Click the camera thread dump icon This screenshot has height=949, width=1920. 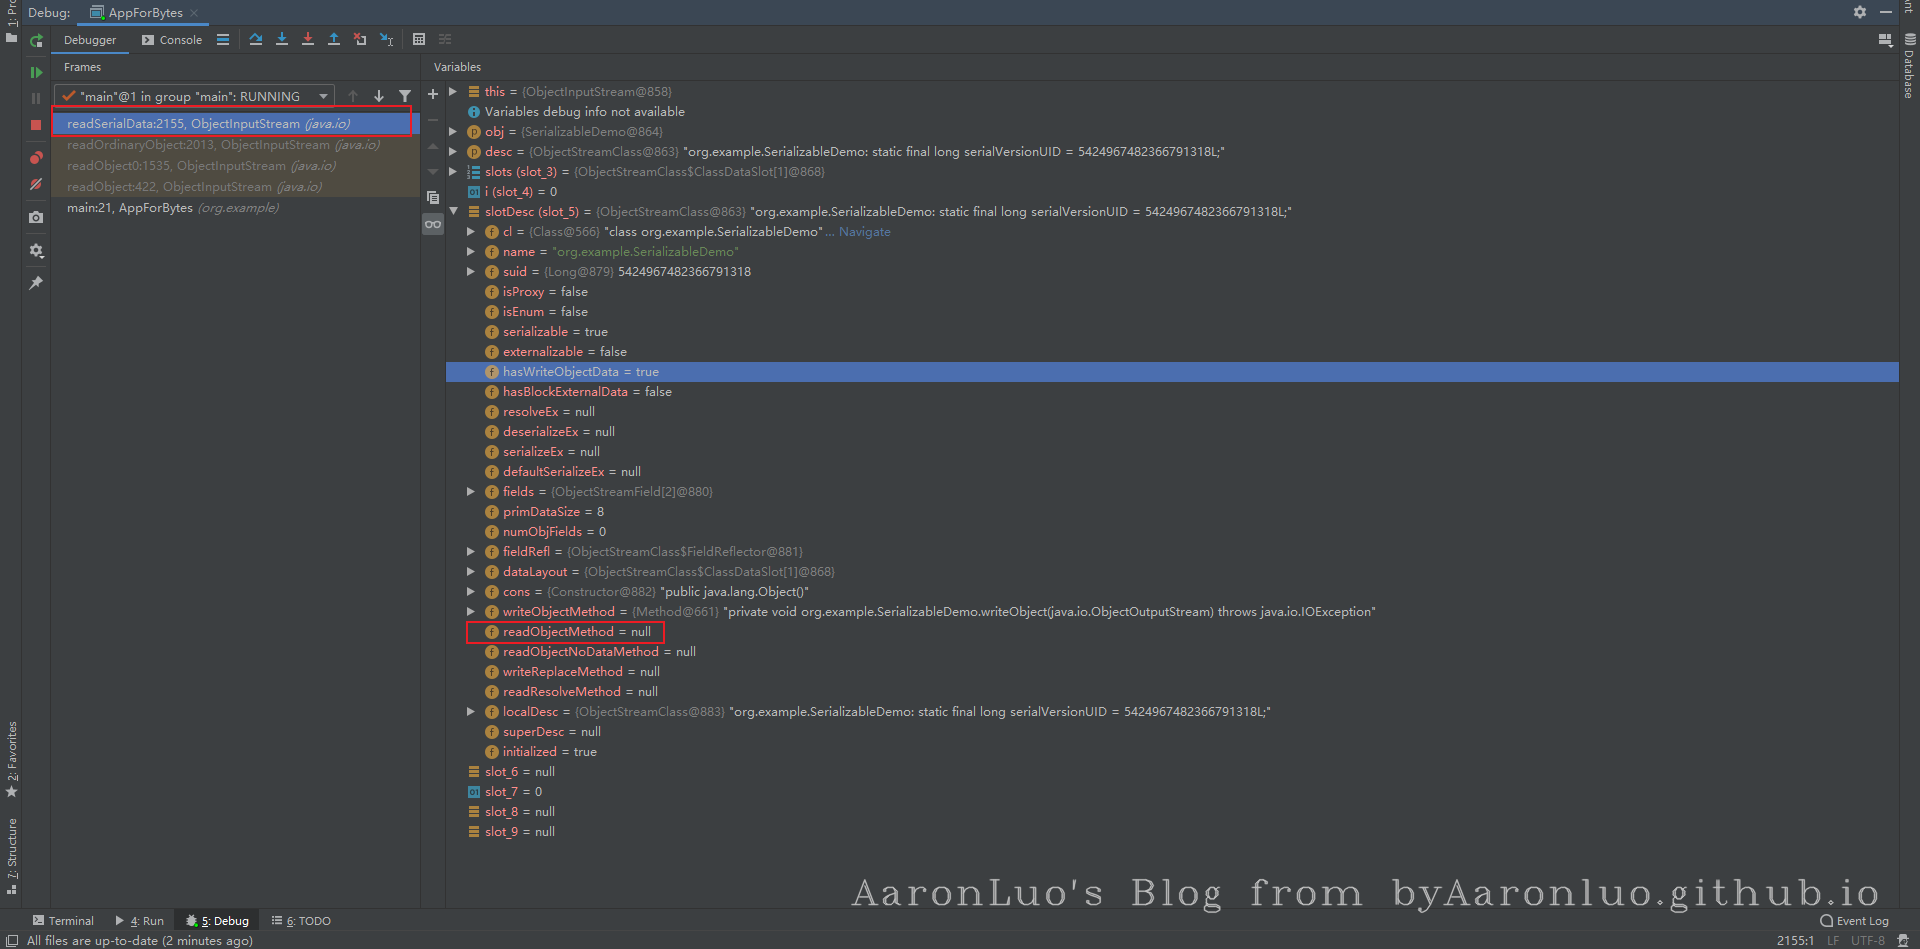(x=36, y=217)
